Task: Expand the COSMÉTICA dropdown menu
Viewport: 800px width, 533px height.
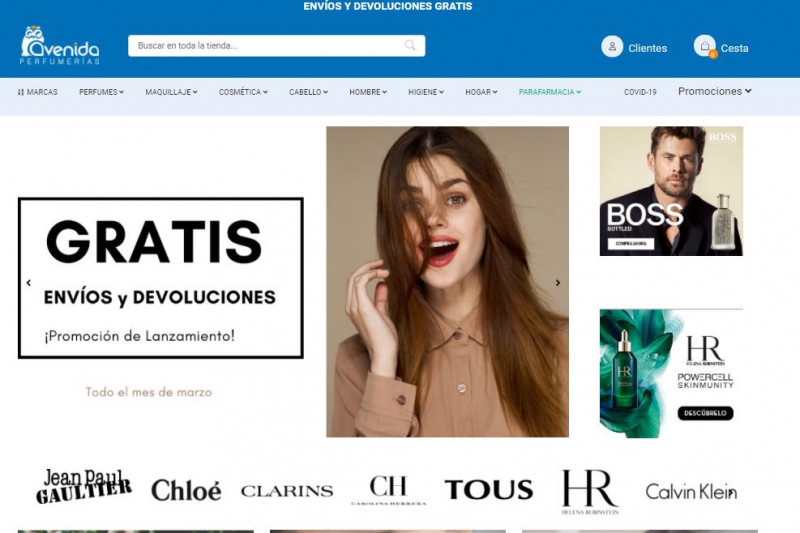Action: 243,92
